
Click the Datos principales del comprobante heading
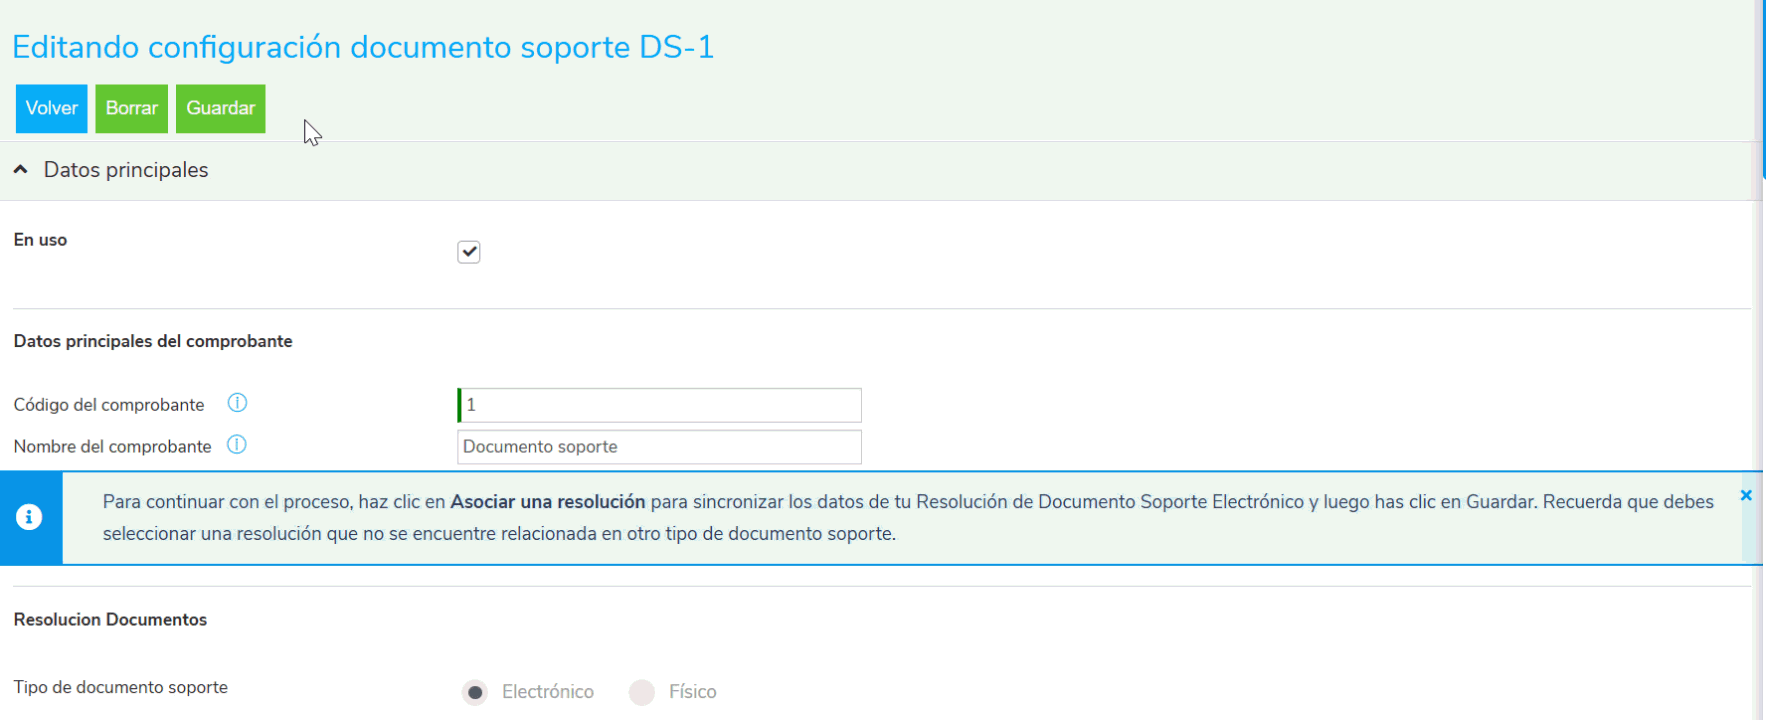153,341
